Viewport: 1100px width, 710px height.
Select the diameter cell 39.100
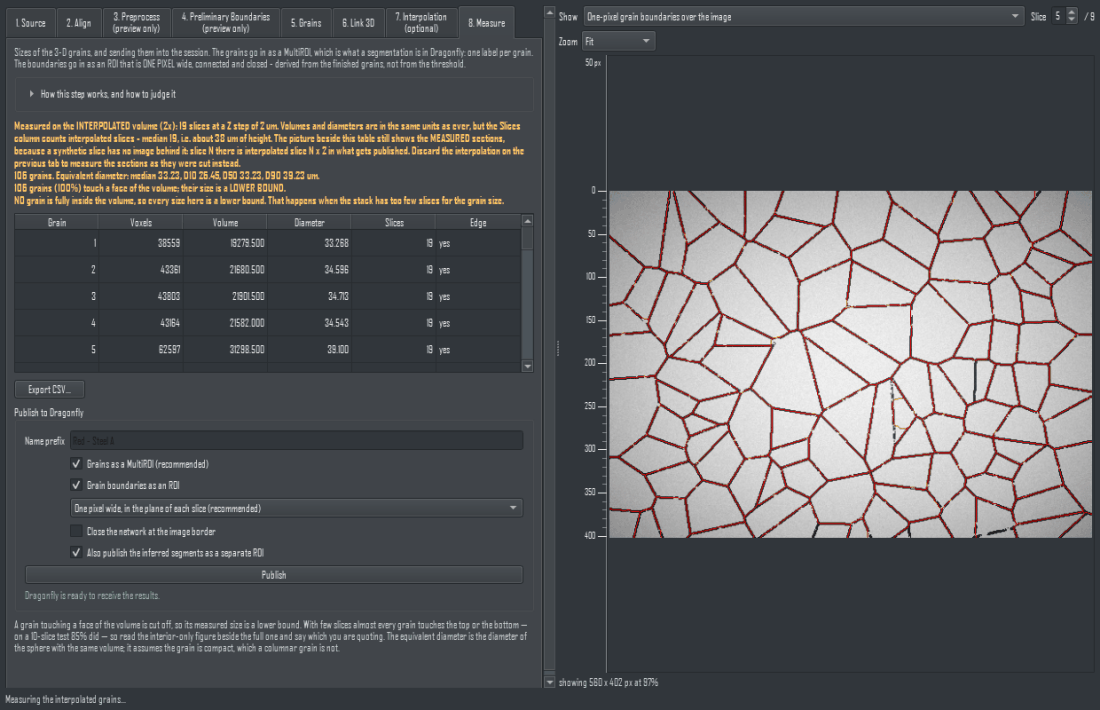coord(309,350)
